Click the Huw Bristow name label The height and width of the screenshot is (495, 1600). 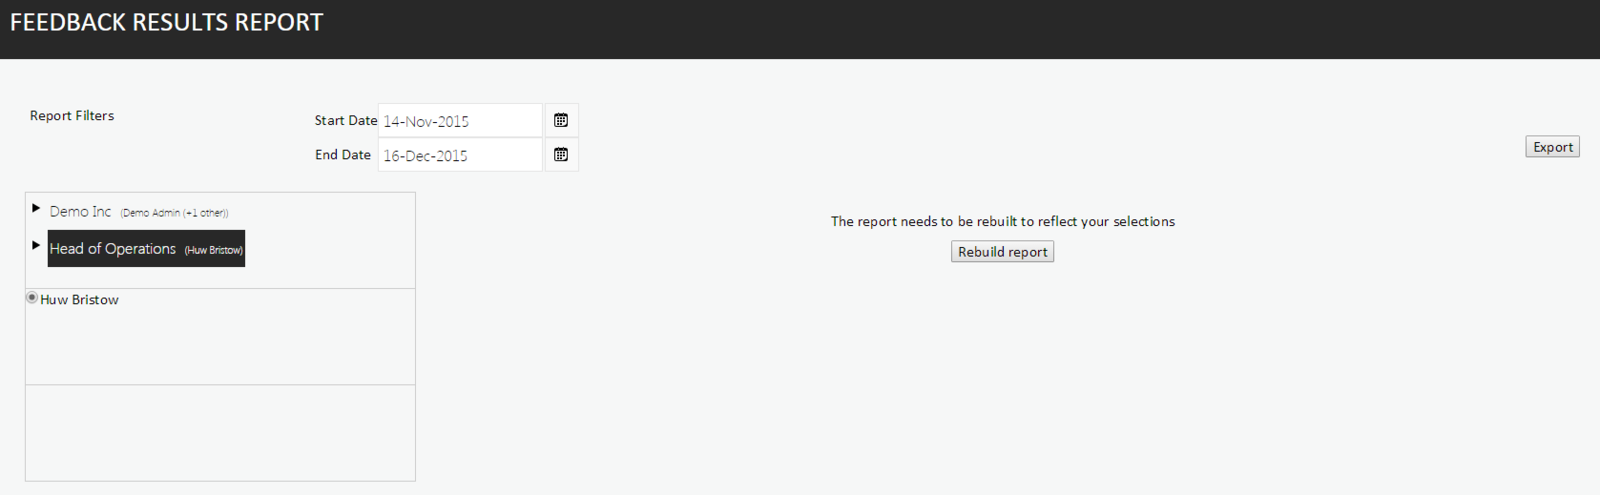[79, 300]
